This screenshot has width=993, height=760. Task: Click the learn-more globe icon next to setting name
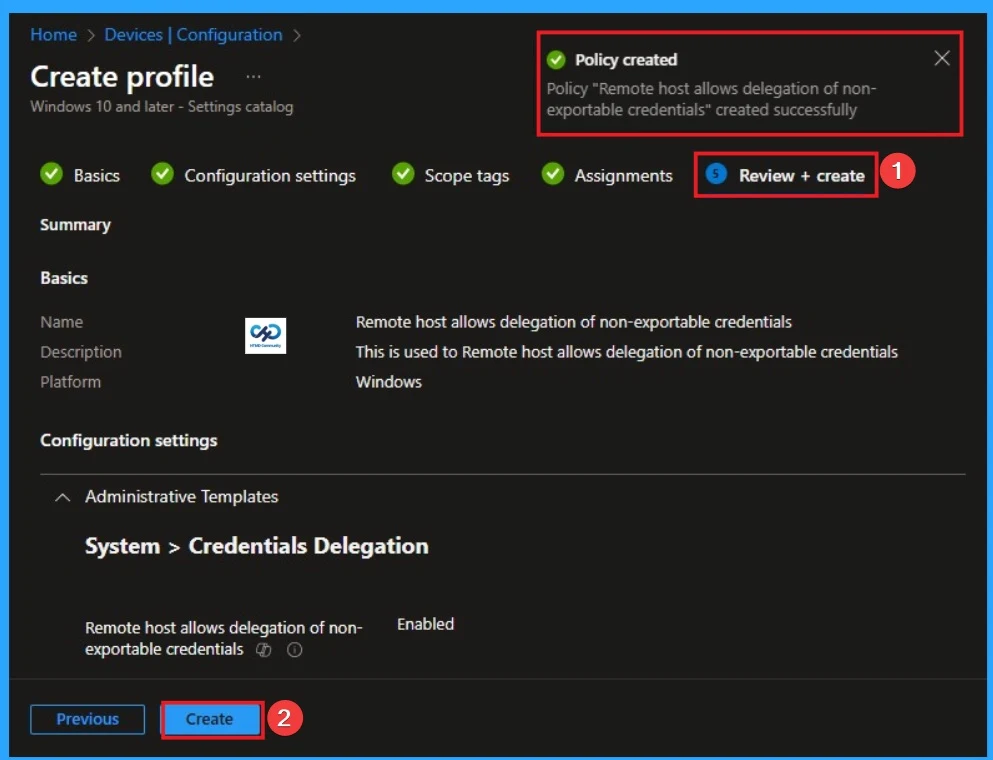pos(263,650)
